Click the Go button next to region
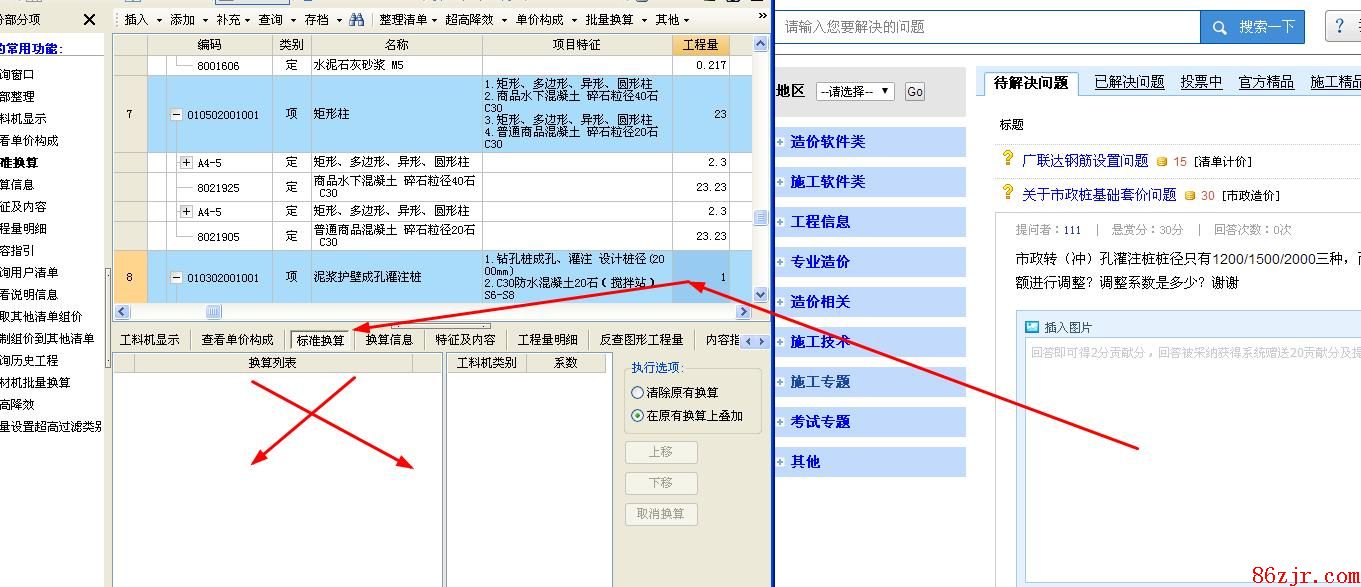1361x587 pixels. (x=914, y=92)
